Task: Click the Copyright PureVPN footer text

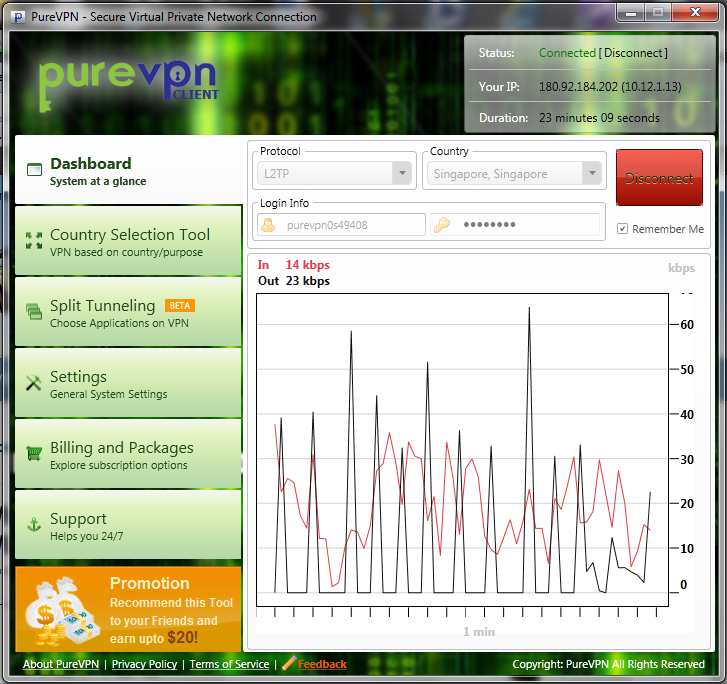Action: coord(608,664)
